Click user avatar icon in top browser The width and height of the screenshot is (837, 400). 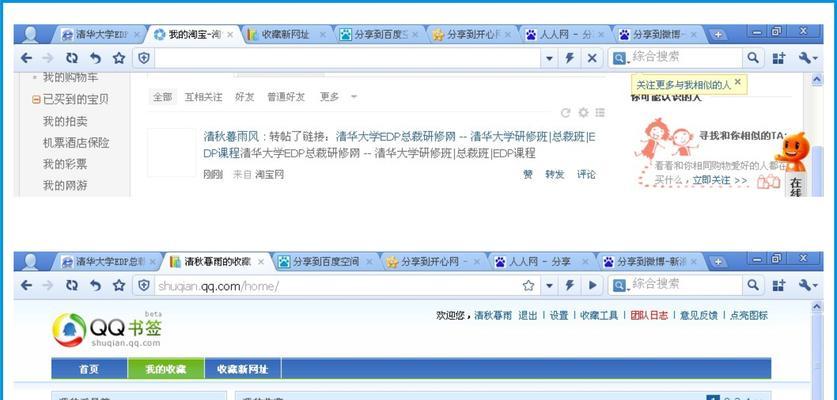coord(30,35)
